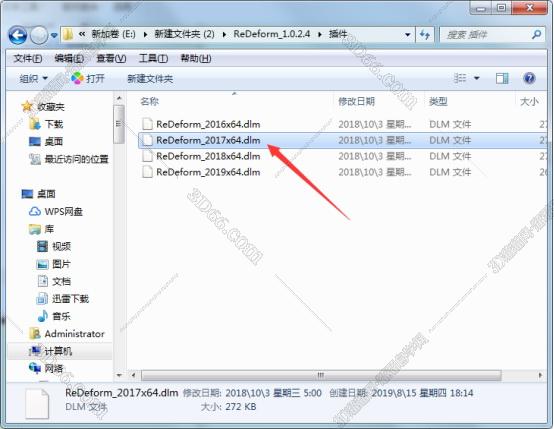This screenshot has height=429, width=554.
Task: Click the search magnifier icon
Action: coord(537,35)
